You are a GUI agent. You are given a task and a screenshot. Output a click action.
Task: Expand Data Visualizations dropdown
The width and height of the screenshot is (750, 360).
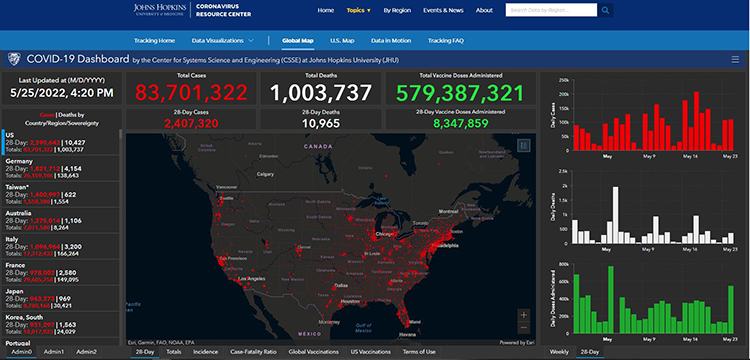point(222,41)
